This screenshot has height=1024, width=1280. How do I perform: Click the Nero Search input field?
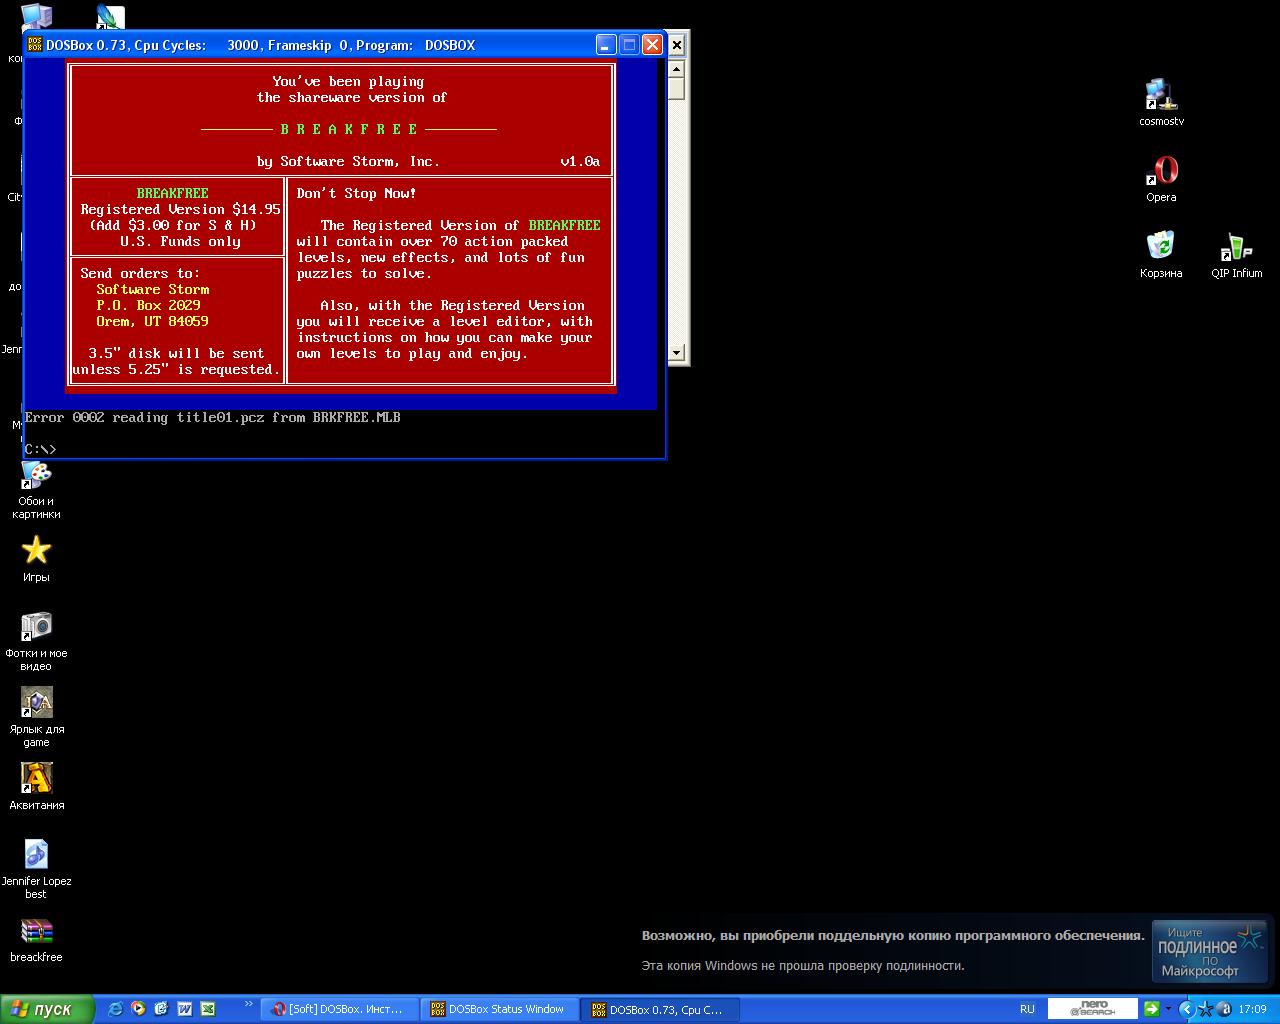1093,1009
